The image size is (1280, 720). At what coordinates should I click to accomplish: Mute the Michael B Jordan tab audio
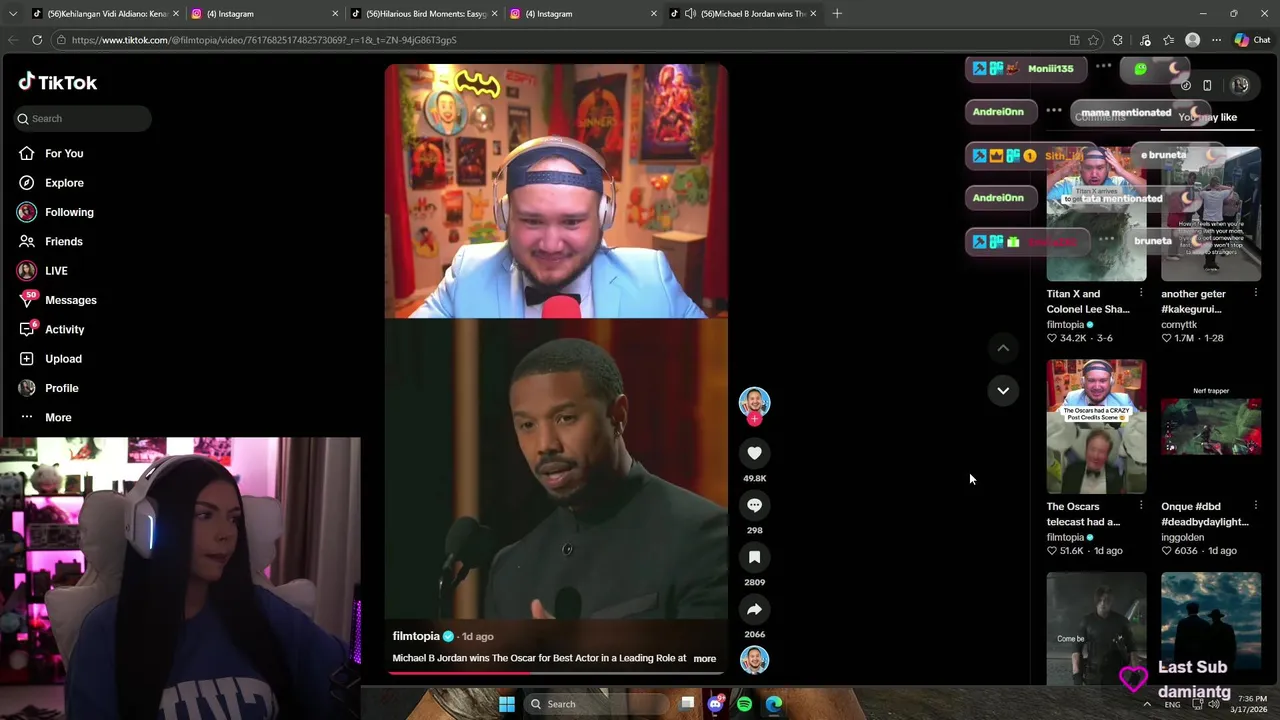coord(690,14)
